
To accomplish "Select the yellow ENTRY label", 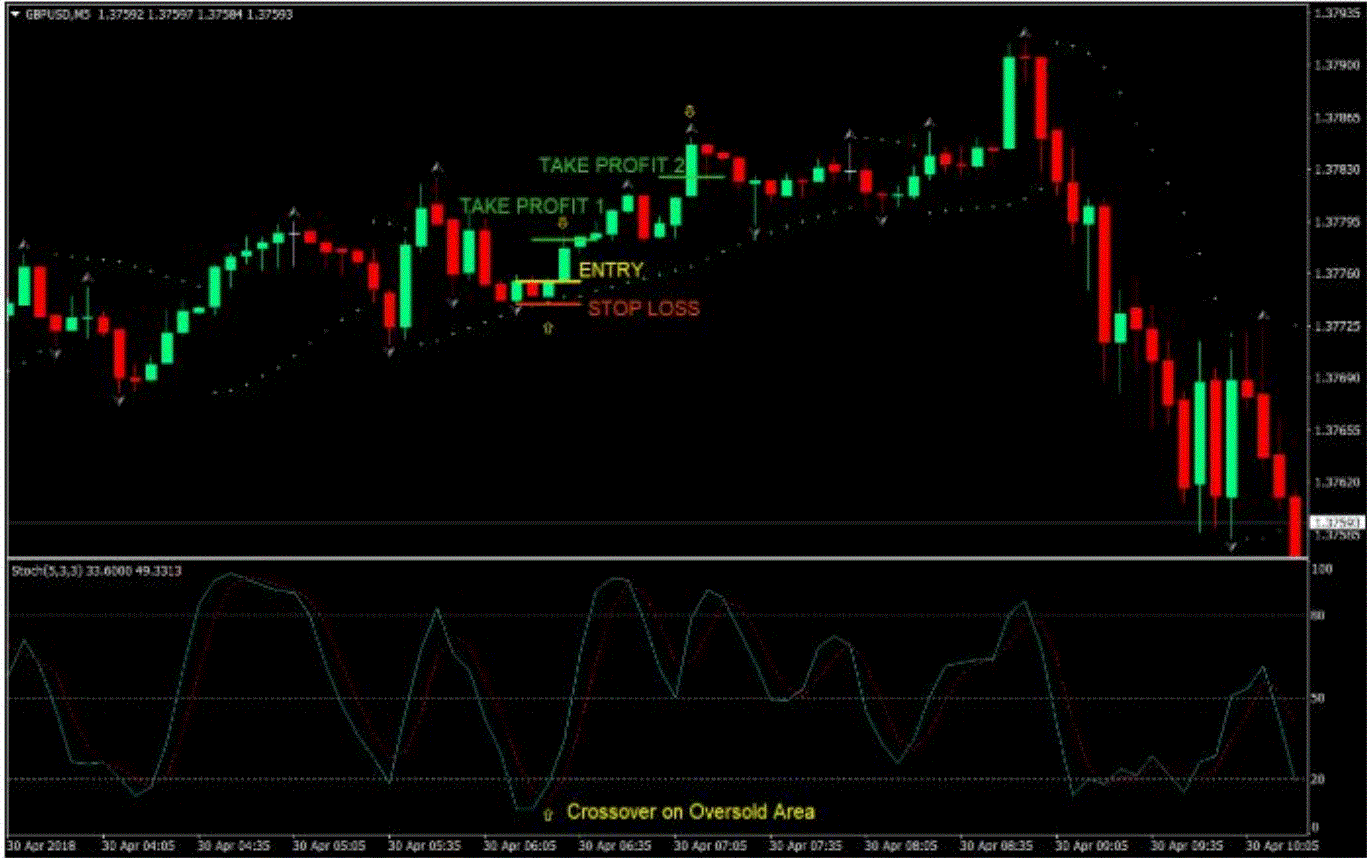I will 611,271.
